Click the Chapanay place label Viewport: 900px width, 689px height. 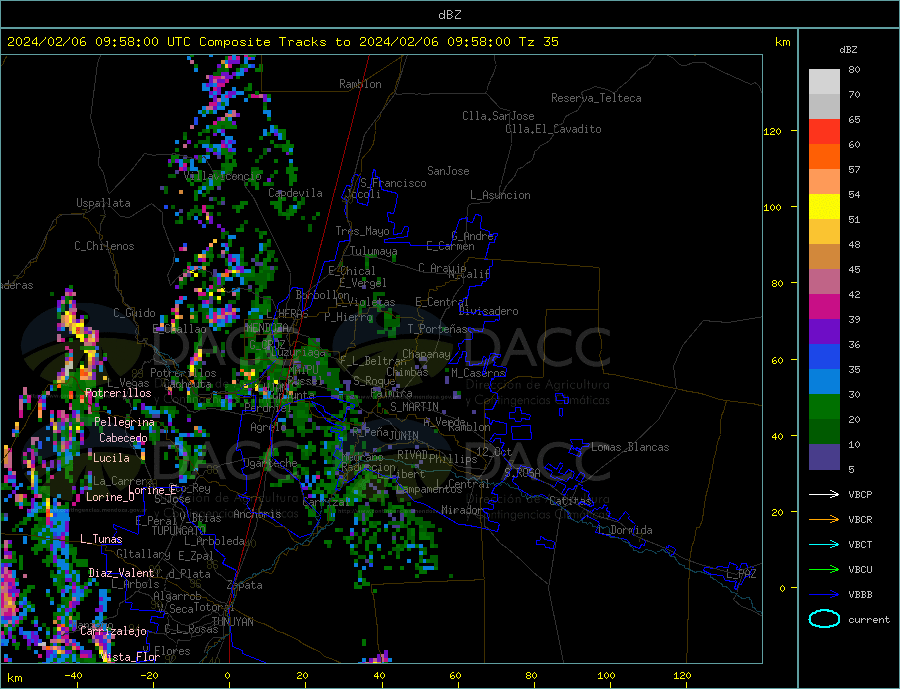point(426,354)
